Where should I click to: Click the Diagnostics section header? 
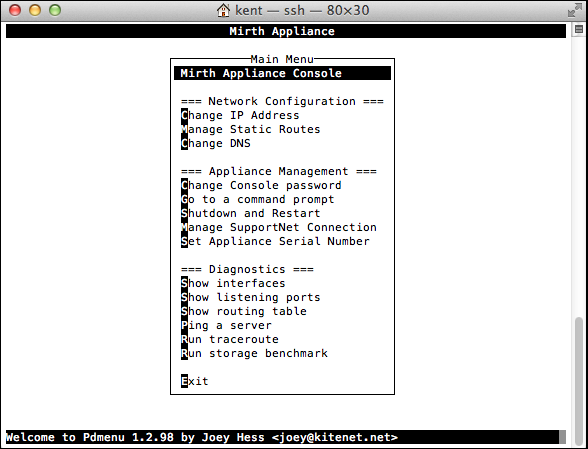247,269
